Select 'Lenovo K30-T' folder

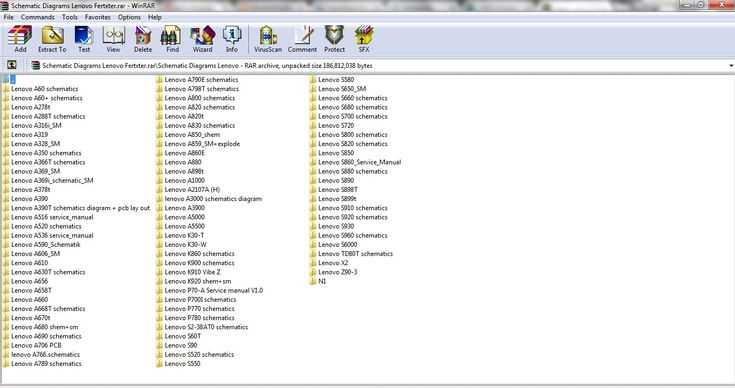pyautogui.click(x=180, y=235)
